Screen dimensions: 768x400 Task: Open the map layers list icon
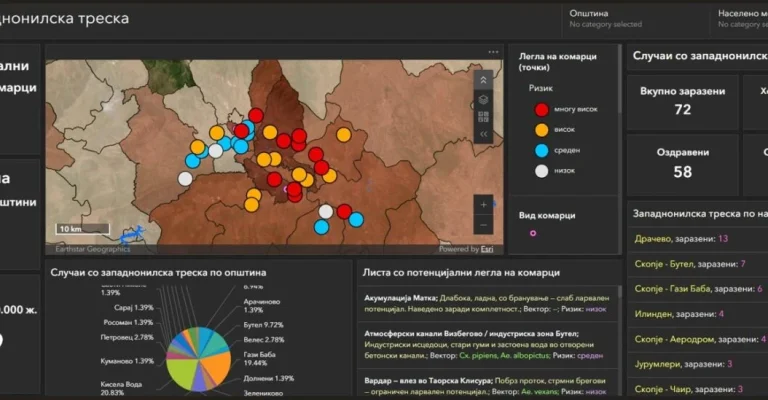[483, 100]
